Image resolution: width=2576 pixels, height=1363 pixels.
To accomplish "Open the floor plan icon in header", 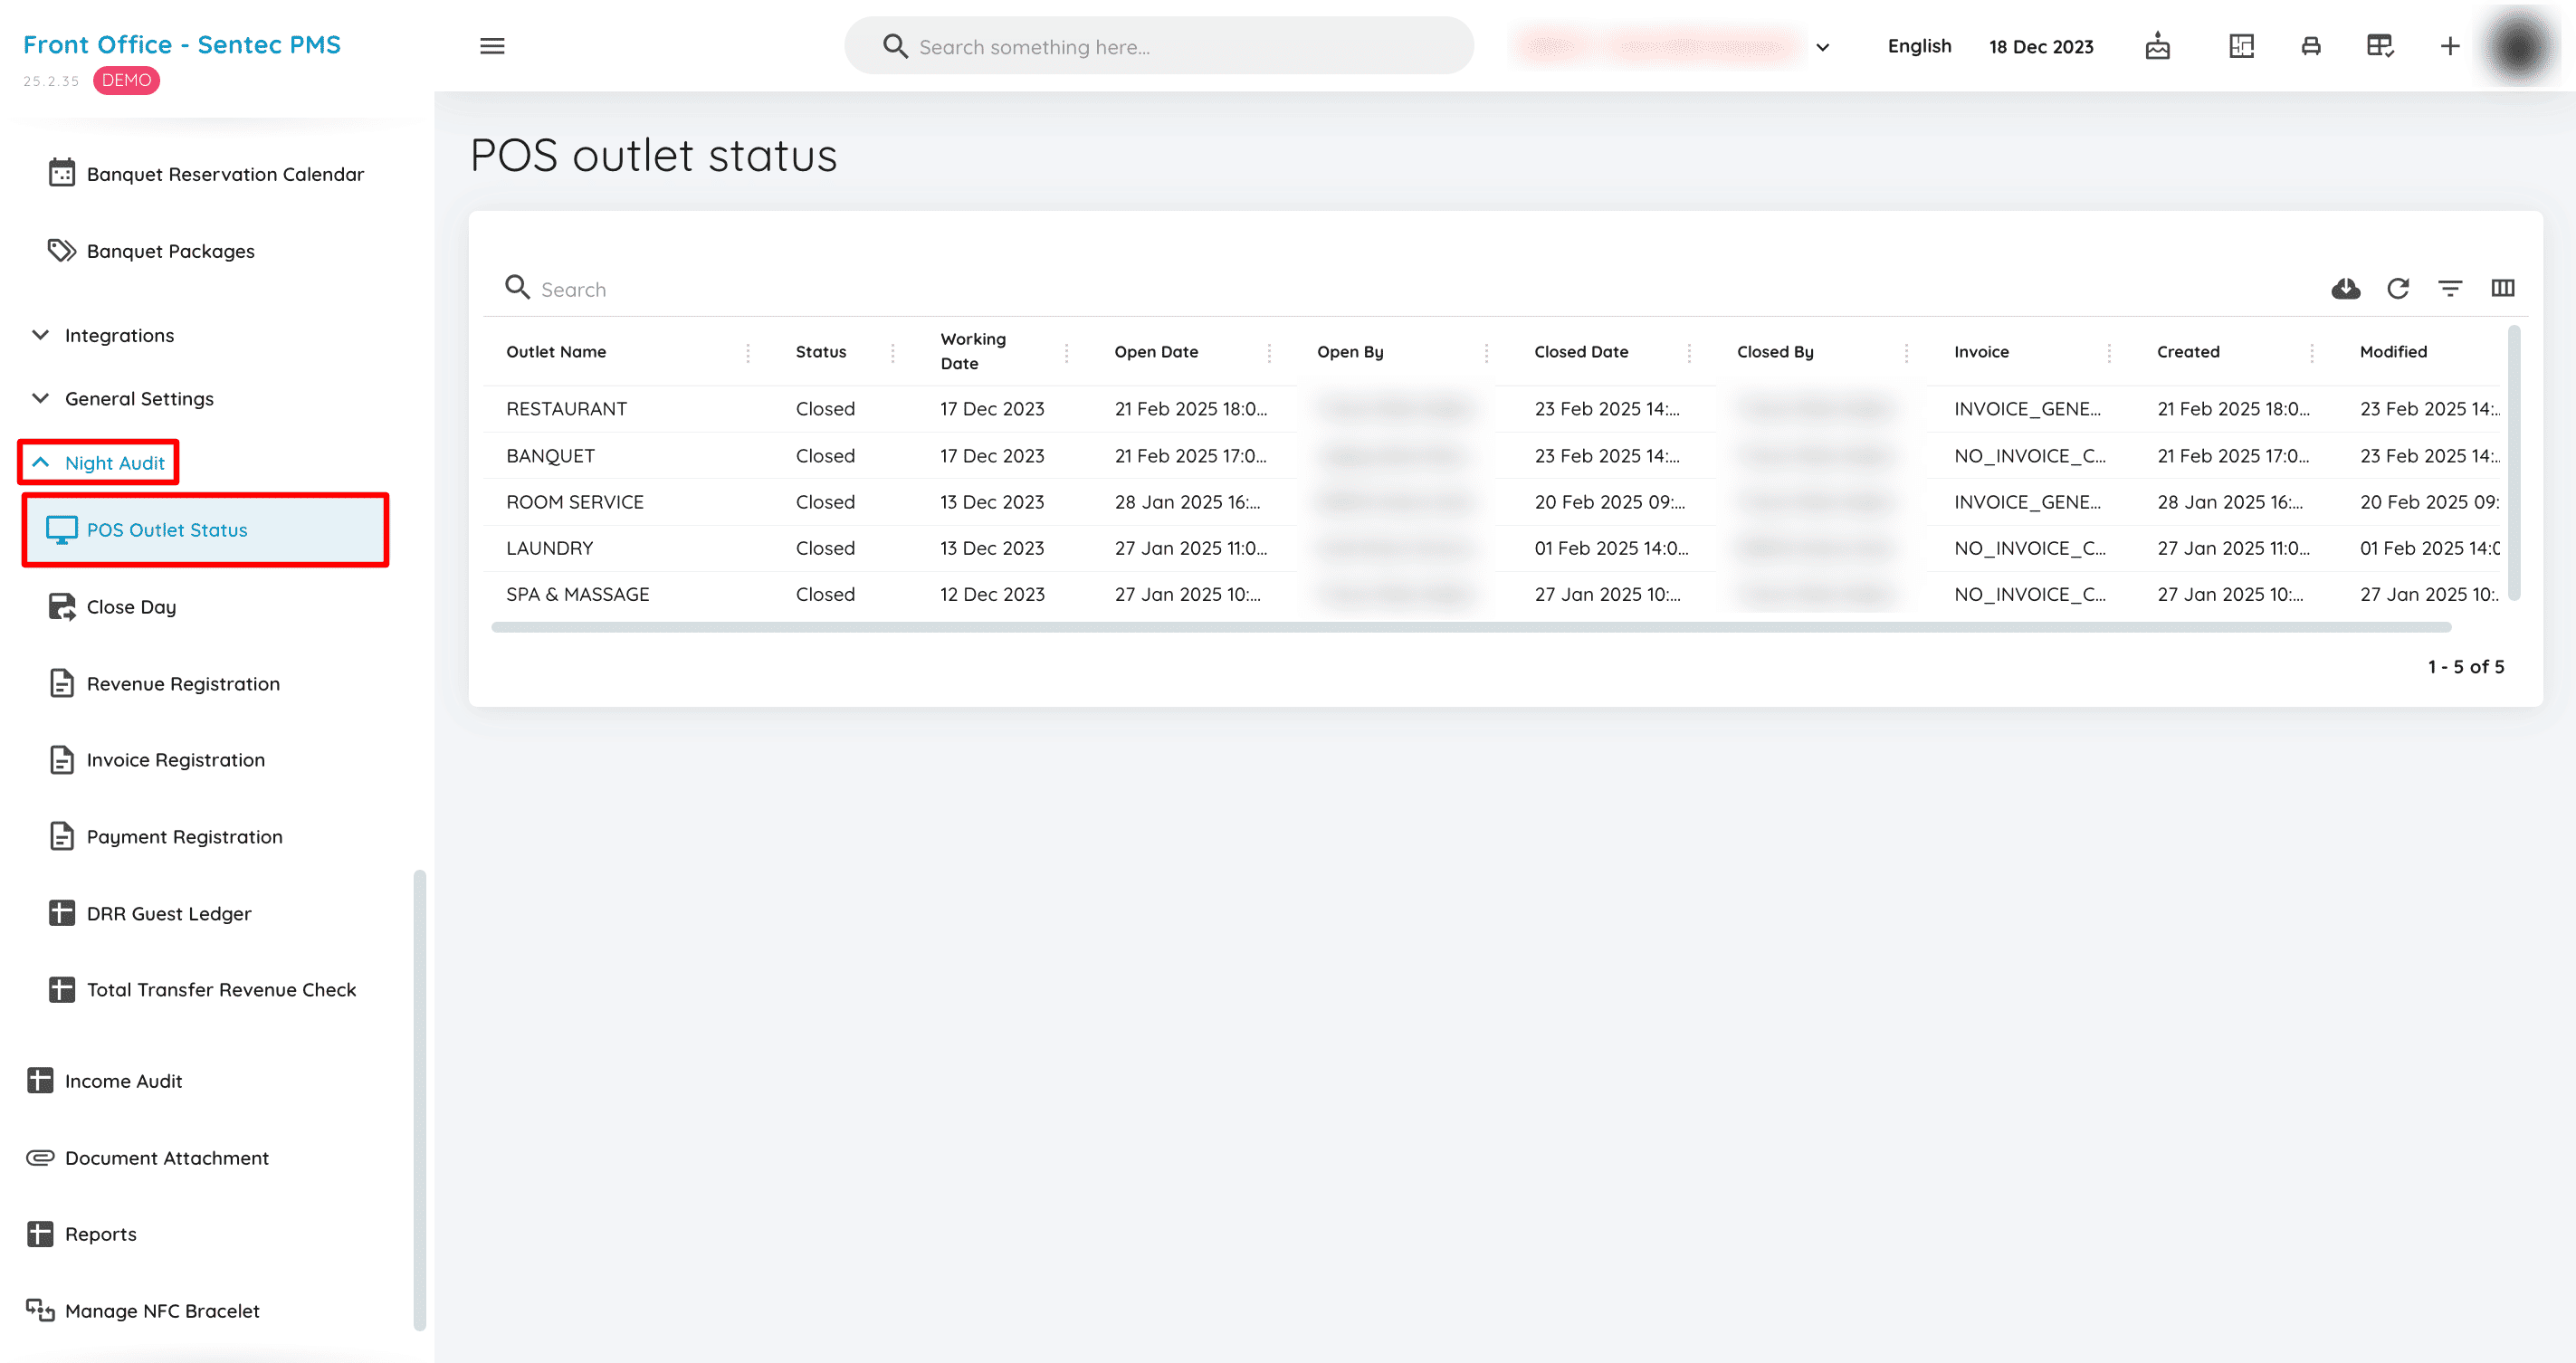I will (2241, 46).
